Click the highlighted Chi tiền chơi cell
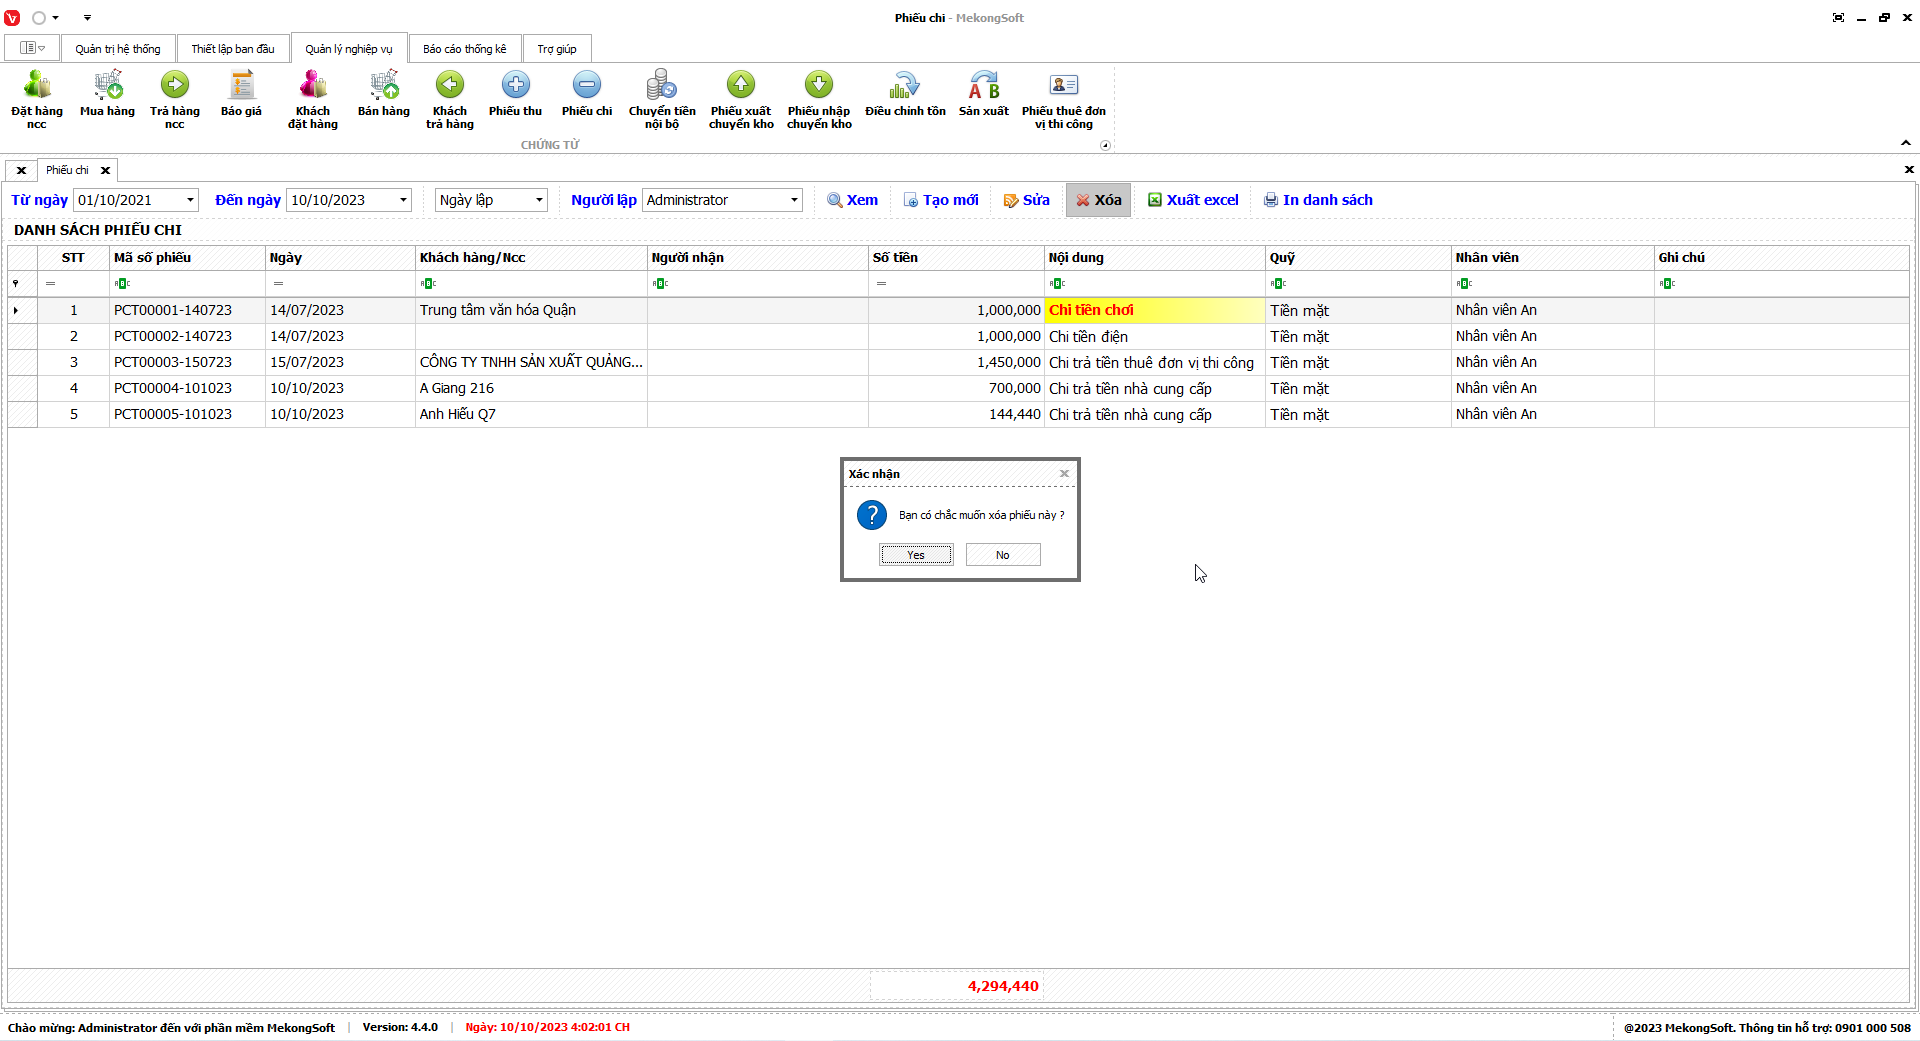The width and height of the screenshot is (1920, 1041). point(1155,311)
